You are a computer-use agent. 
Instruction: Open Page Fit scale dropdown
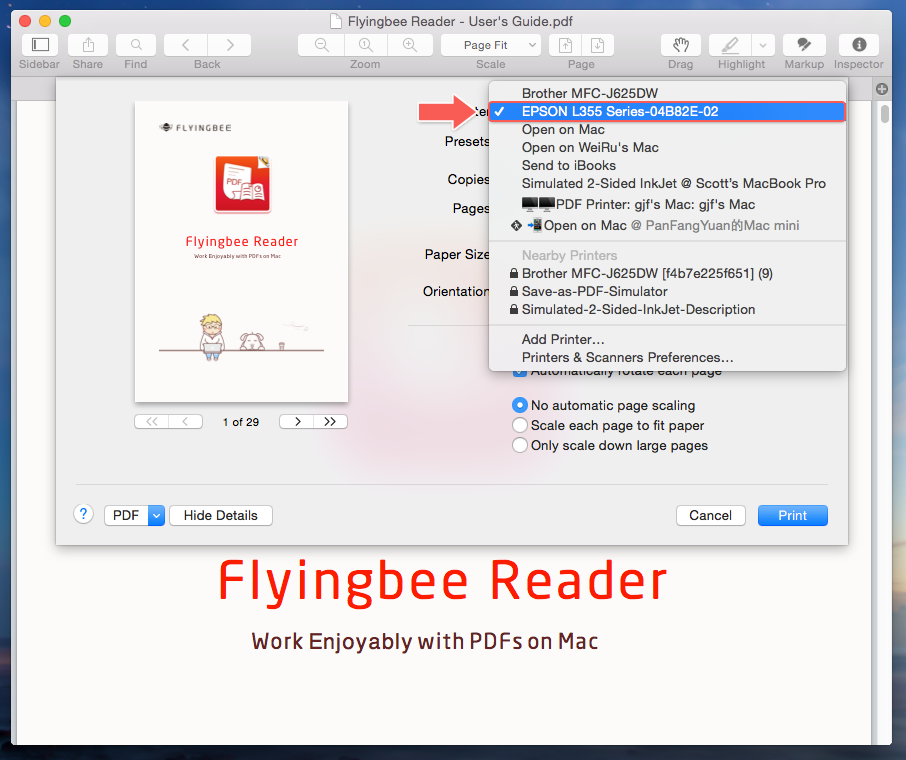tap(491, 45)
